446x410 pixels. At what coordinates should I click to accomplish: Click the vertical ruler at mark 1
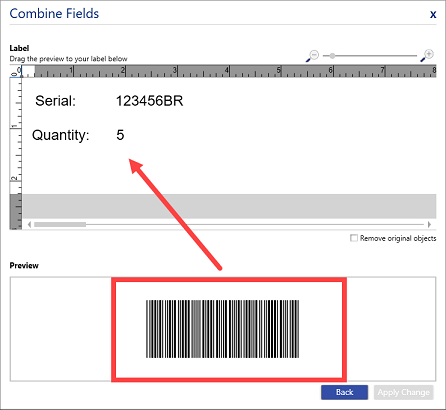pos(15,127)
